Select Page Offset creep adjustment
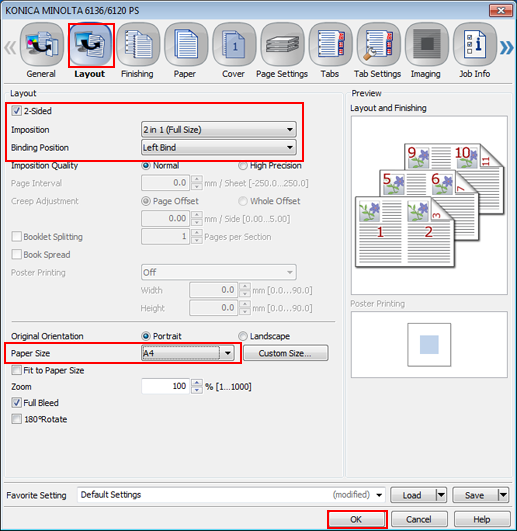517x531 pixels. [146, 201]
